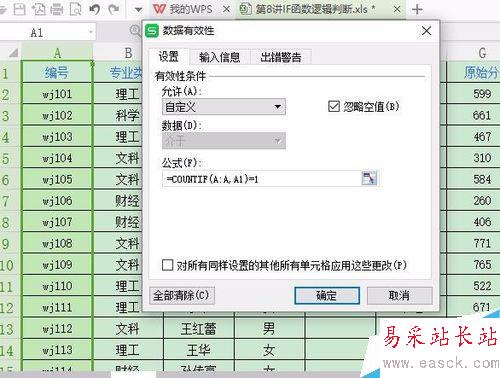This screenshot has width=500, height=378.
Task: Select cell containing 王华
Action: point(199,350)
